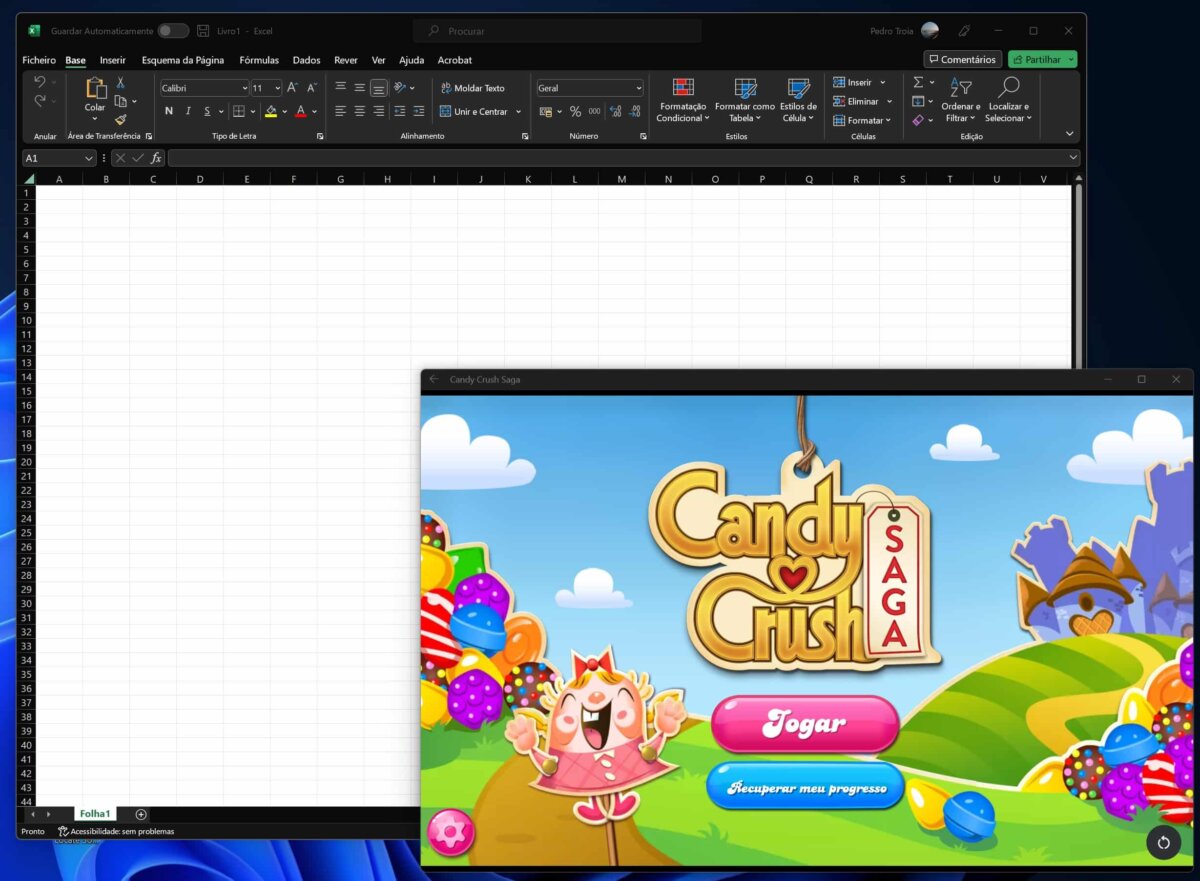
Task: Click the Redo arrow in Anular group
Action: 40,101
